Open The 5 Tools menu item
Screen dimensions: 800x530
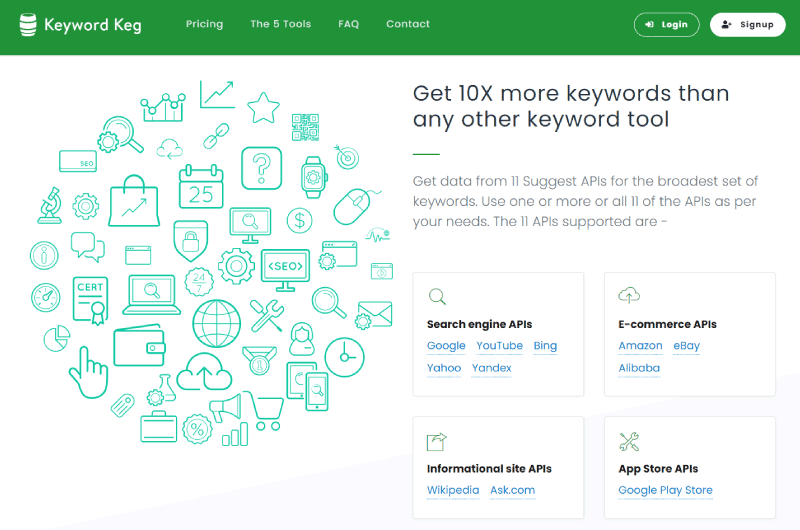[x=281, y=24]
